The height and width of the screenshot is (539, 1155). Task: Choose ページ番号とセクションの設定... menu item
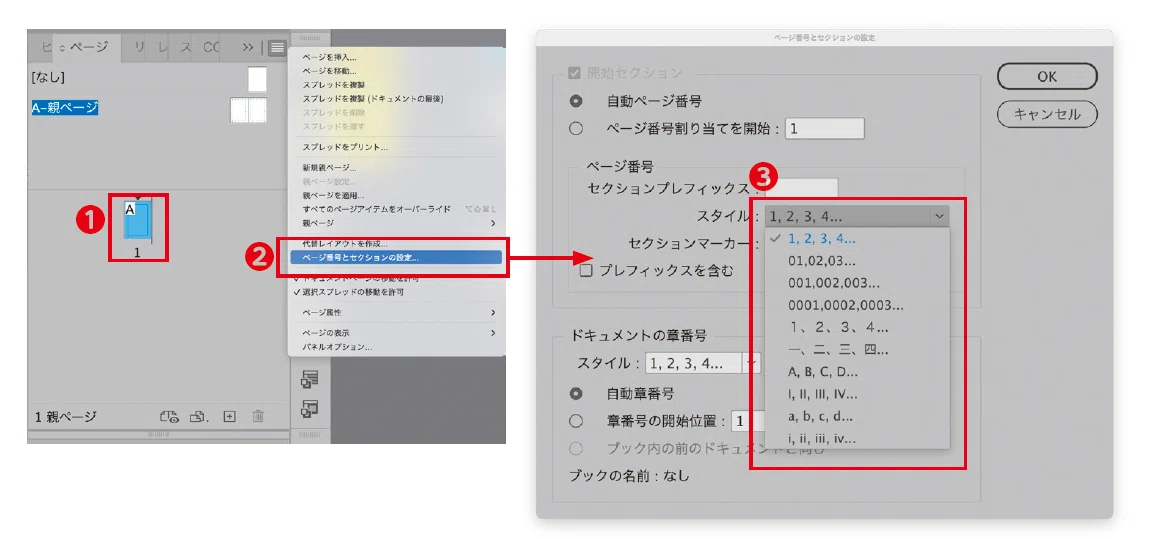(x=396, y=258)
